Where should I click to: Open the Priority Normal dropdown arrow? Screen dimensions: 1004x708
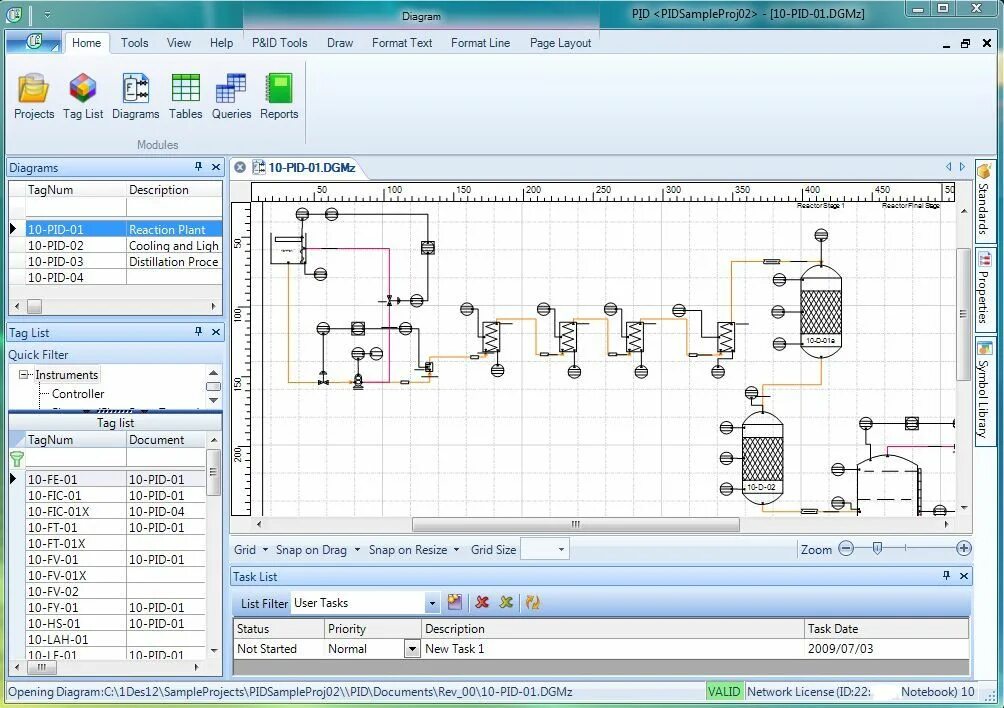(412, 649)
